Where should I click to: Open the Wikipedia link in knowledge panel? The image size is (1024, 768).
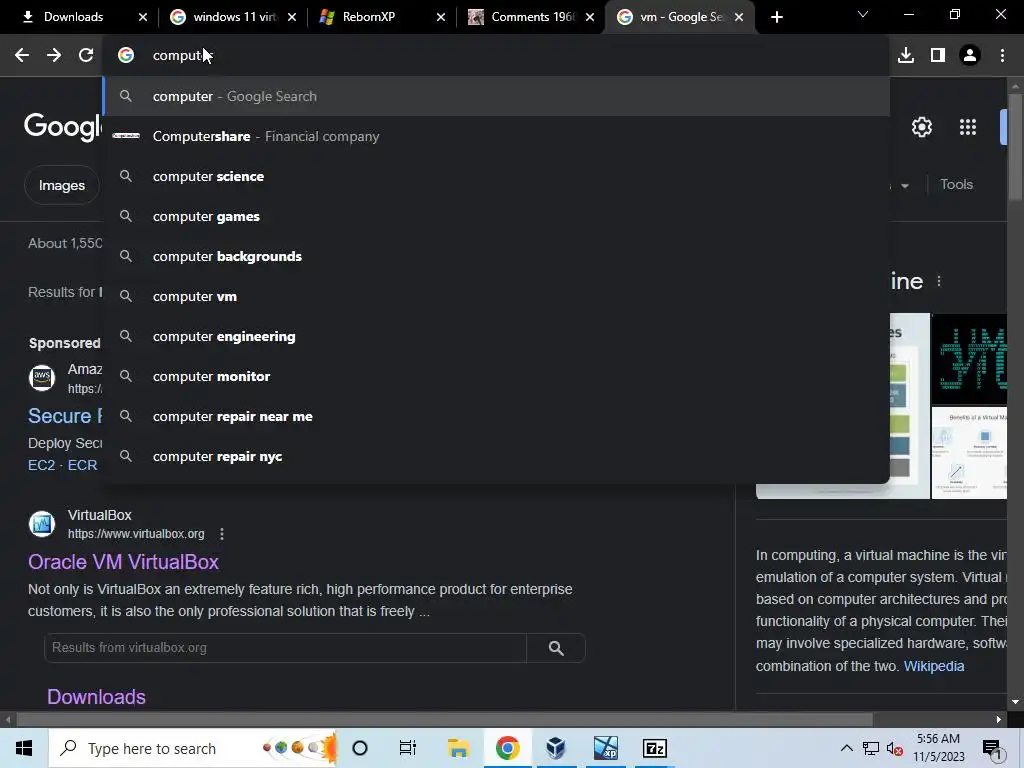[x=933, y=666]
